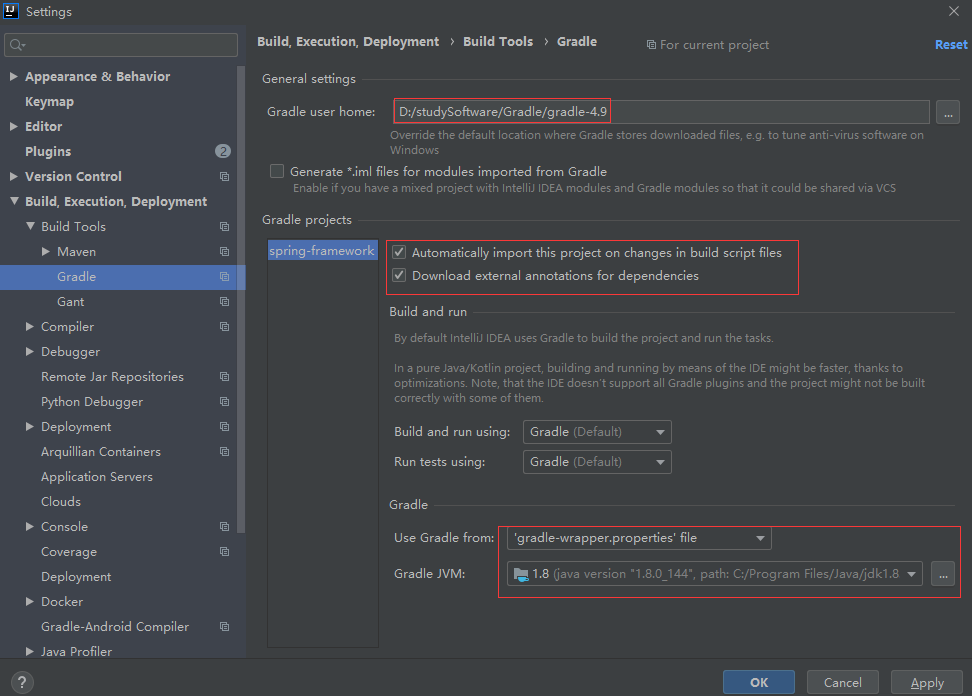Open the Build and run using dropdown
972x696 pixels.
tap(597, 432)
